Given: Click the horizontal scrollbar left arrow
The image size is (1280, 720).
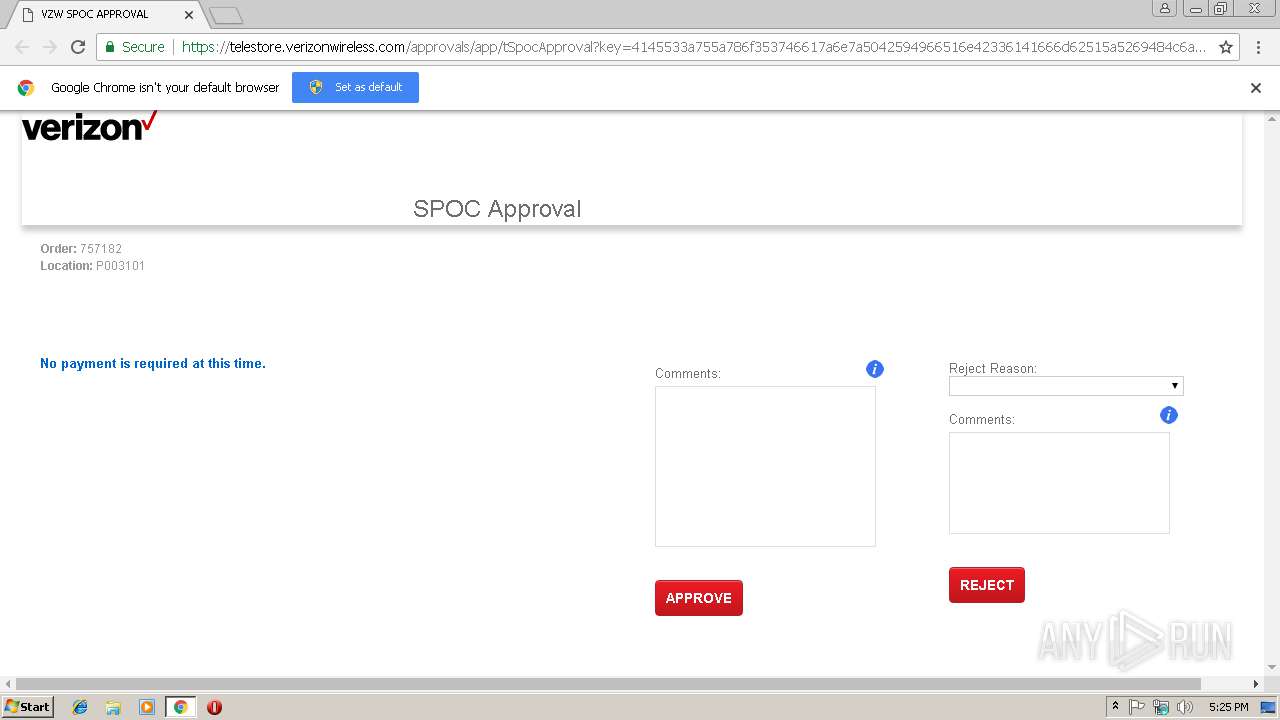Looking at the screenshot, I should (9, 684).
